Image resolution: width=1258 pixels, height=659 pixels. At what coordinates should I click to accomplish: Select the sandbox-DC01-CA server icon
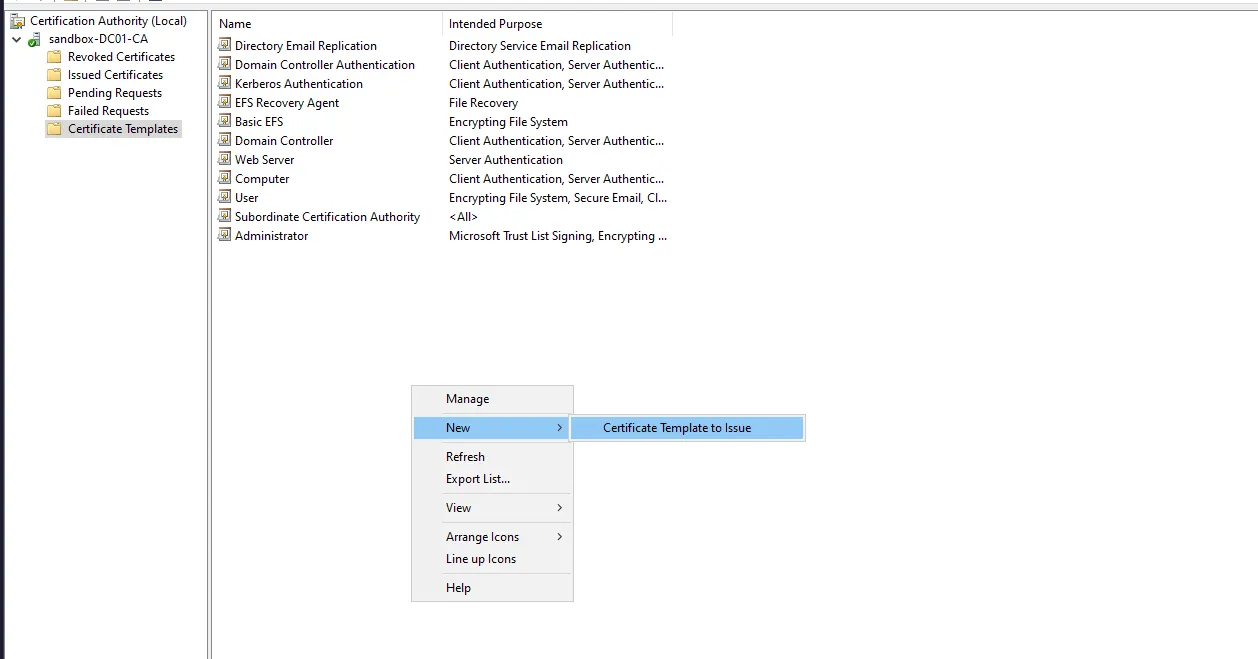point(35,39)
